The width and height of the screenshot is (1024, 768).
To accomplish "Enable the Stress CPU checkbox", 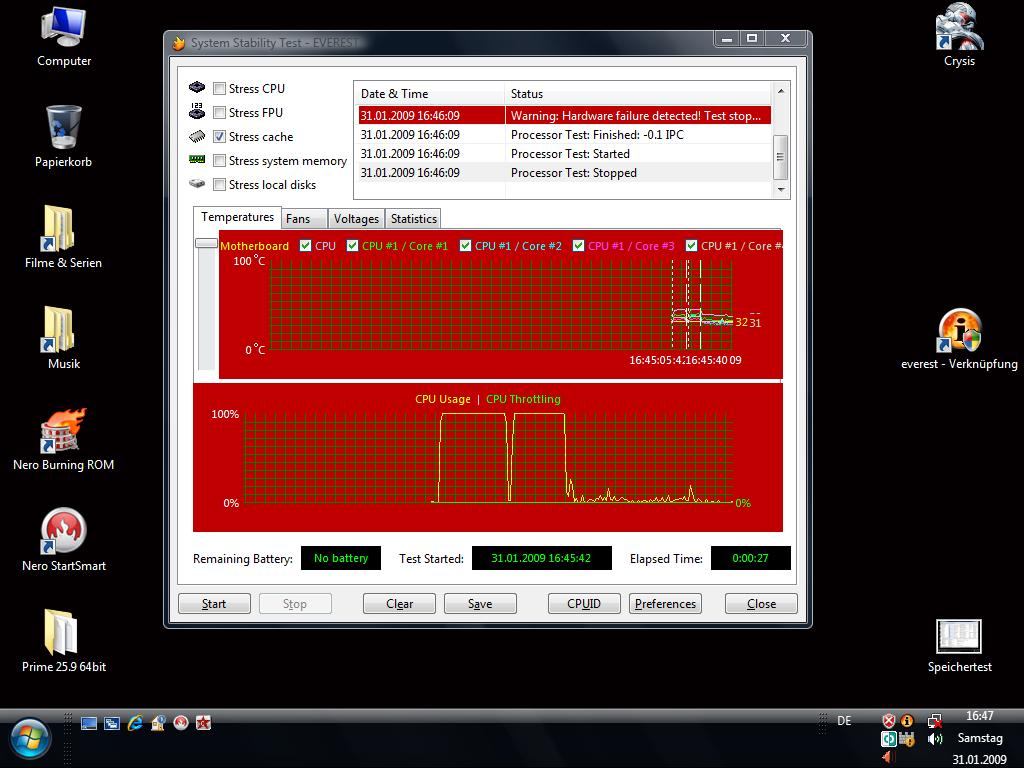I will click(x=220, y=89).
